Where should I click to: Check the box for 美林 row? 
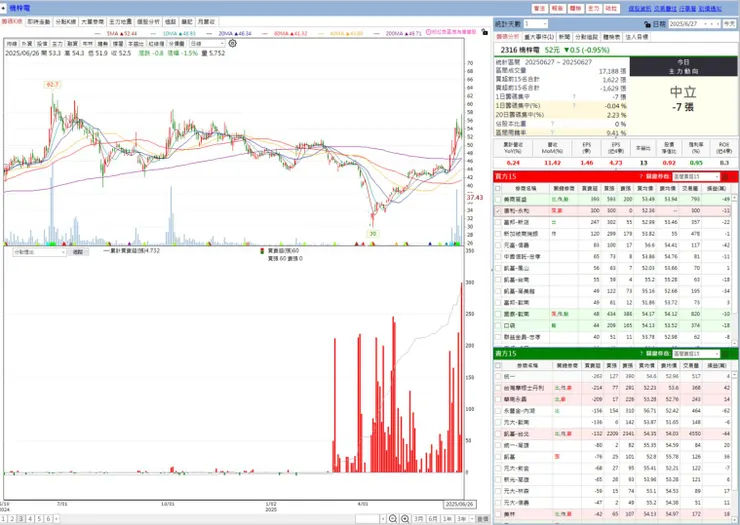(498, 514)
